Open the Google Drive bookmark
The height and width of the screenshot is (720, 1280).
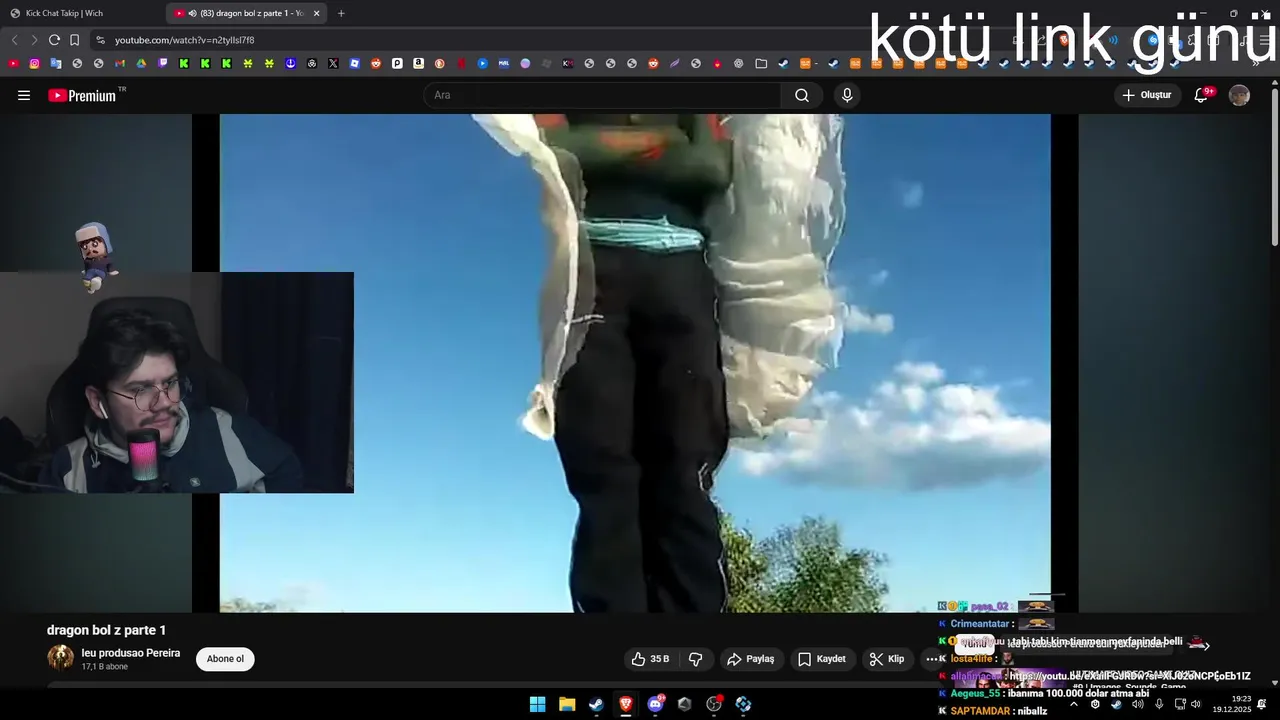(x=141, y=63)
